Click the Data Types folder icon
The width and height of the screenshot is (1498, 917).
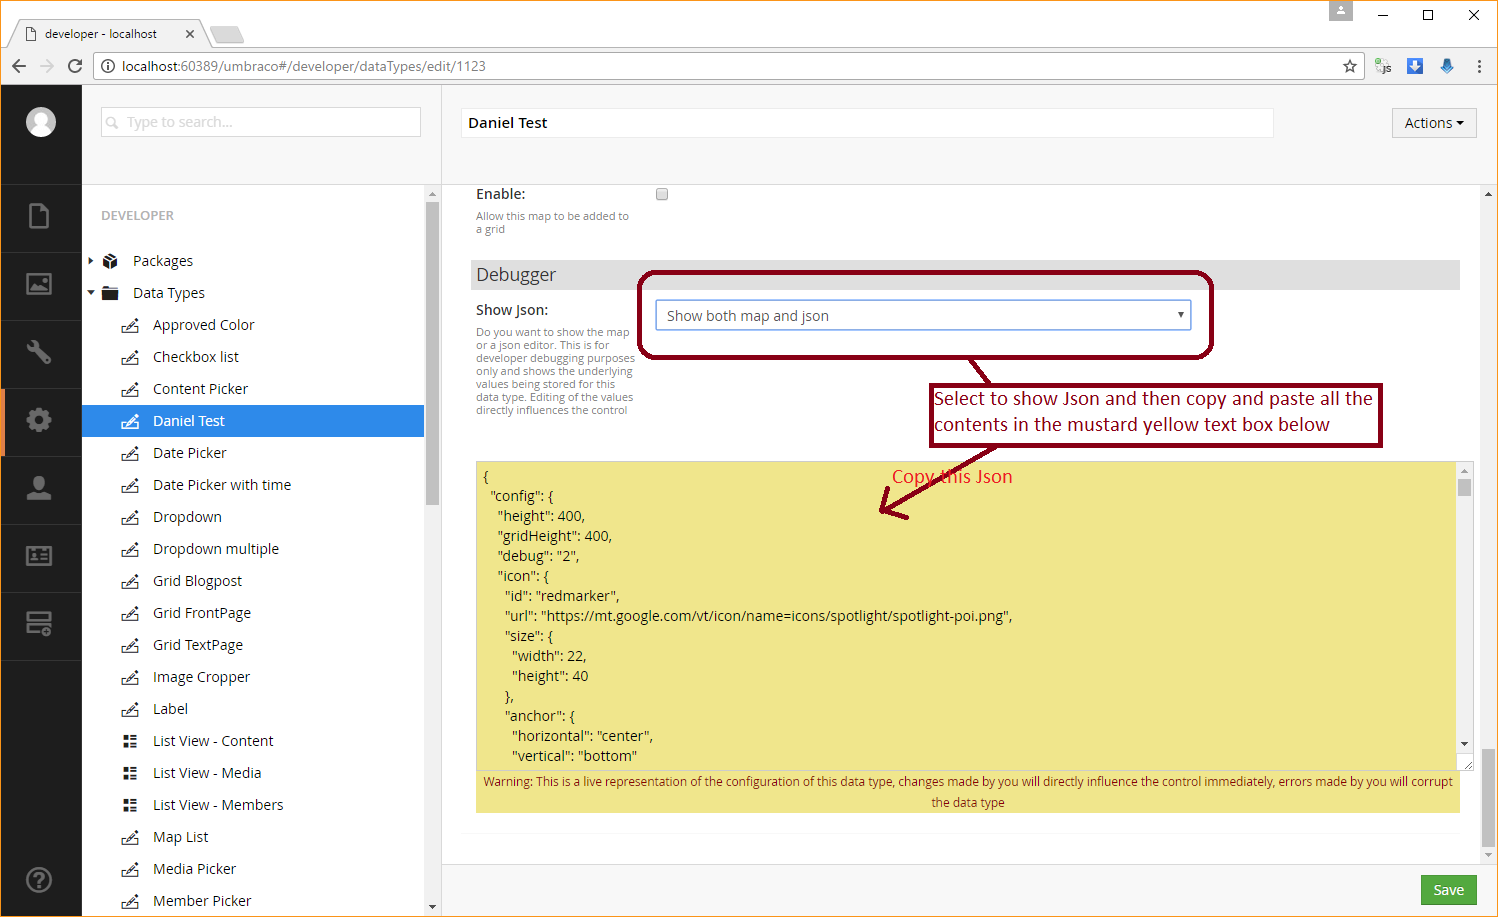pyautogui.click(x=111, y=293)
